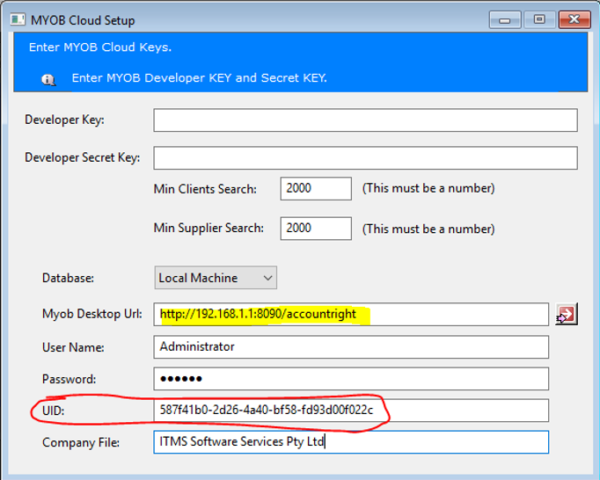Click the 'Database:' label
The height and width of the screenshot is (480, 600).
(x=68, y=277)
